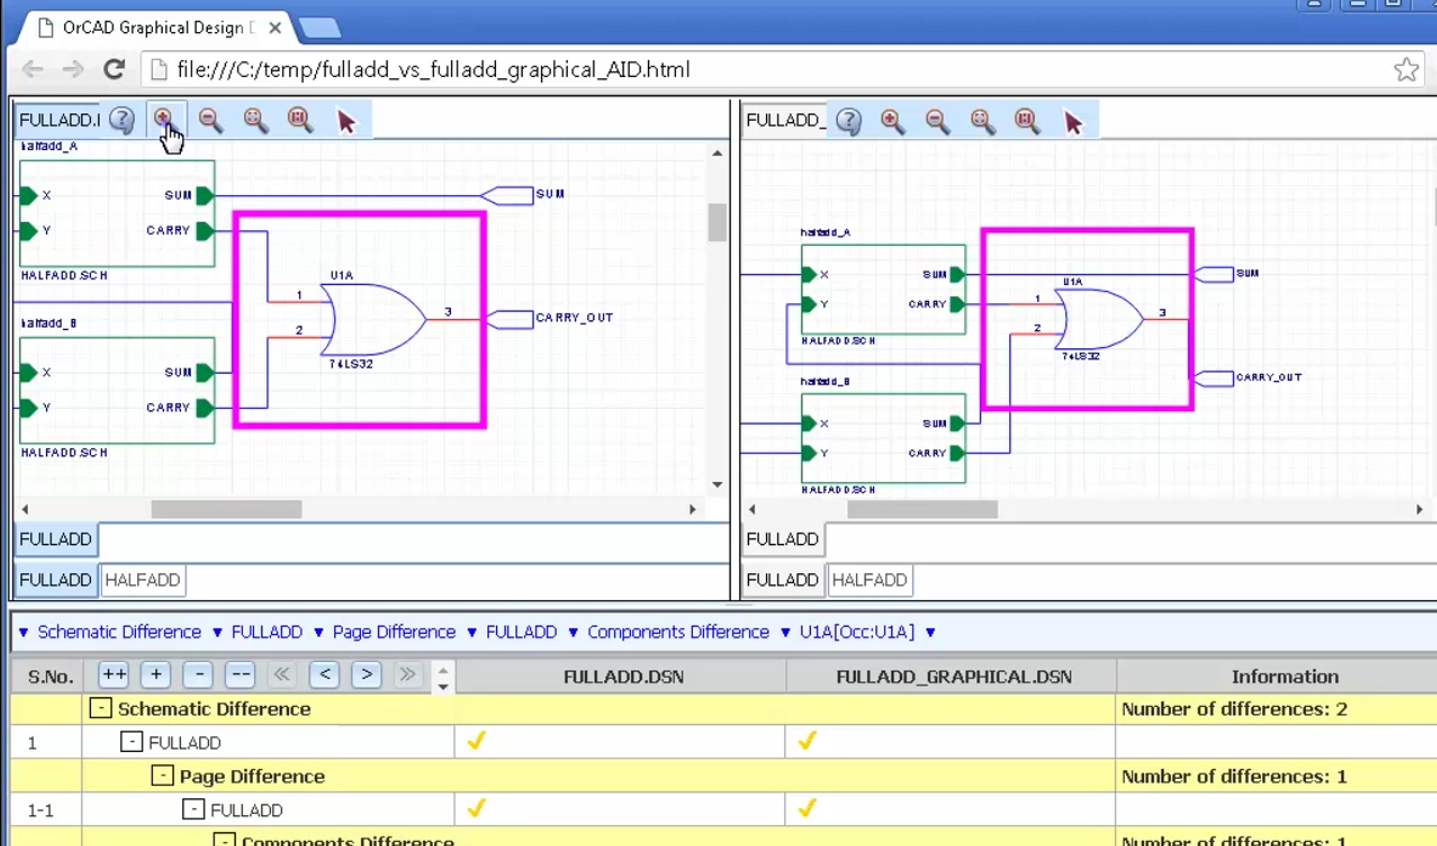Open dropdown arrow before U1A[Occ:U1A] breadcrumb
The image size is (1437, 846).
tap(785, 632)
